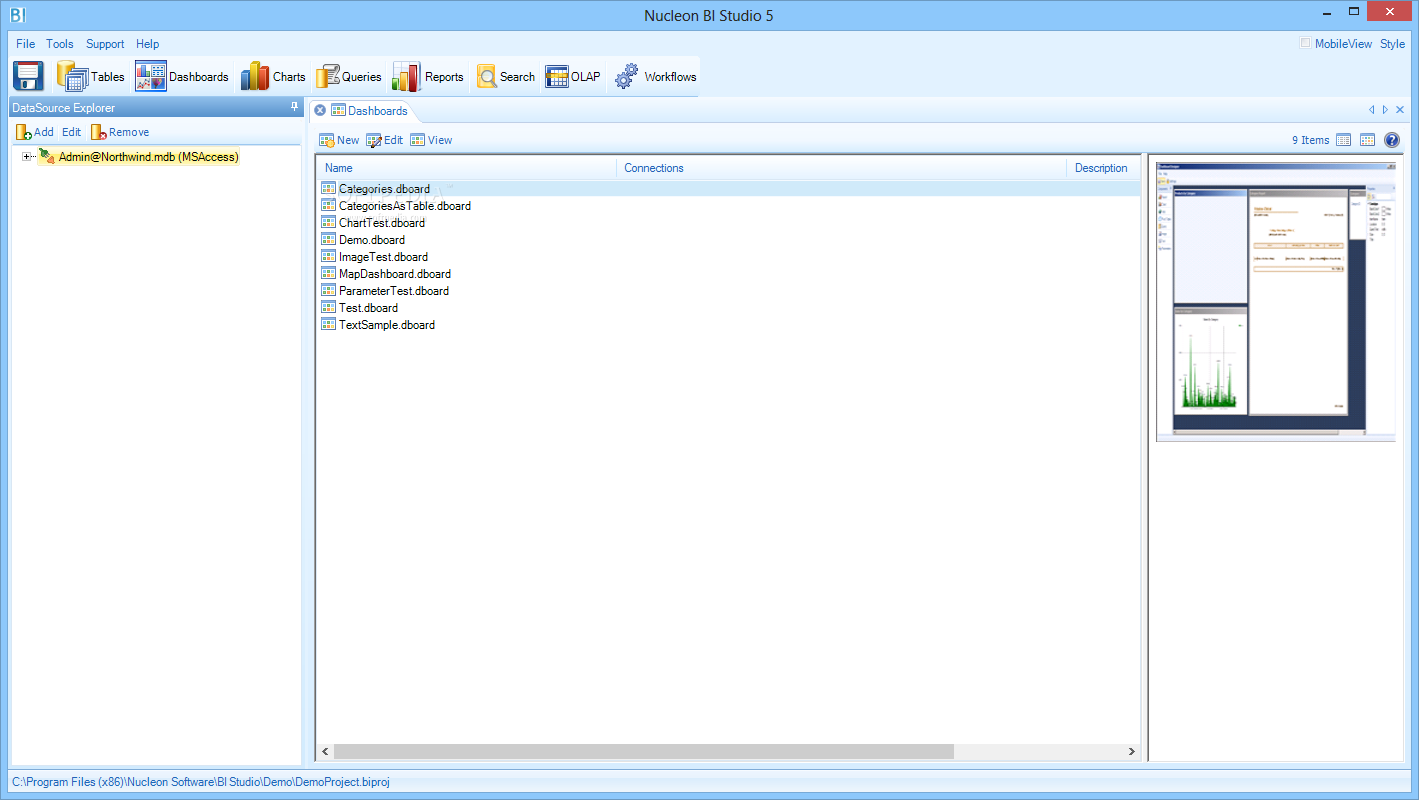
Task: Expand the Admin@Northwind.mdb tree node
Action: pos(27,157)
